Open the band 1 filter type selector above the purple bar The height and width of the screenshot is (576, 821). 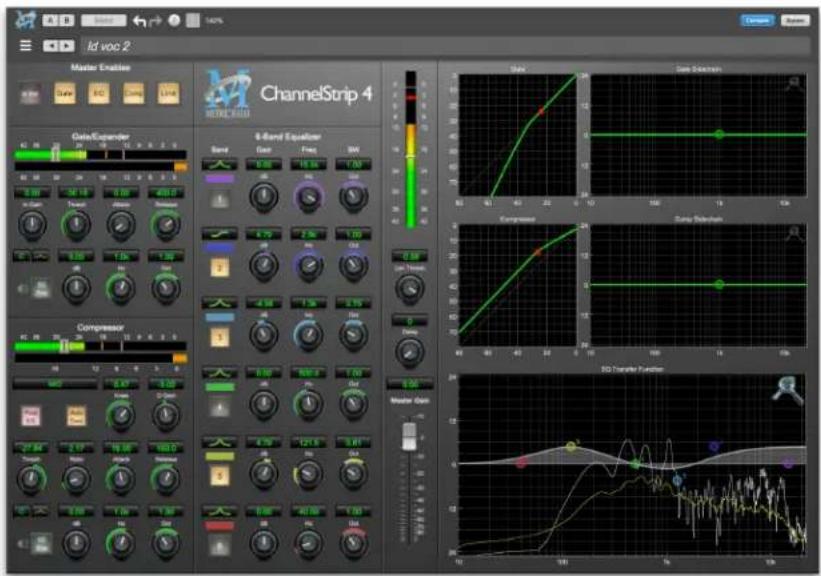[x=220, y=164]
